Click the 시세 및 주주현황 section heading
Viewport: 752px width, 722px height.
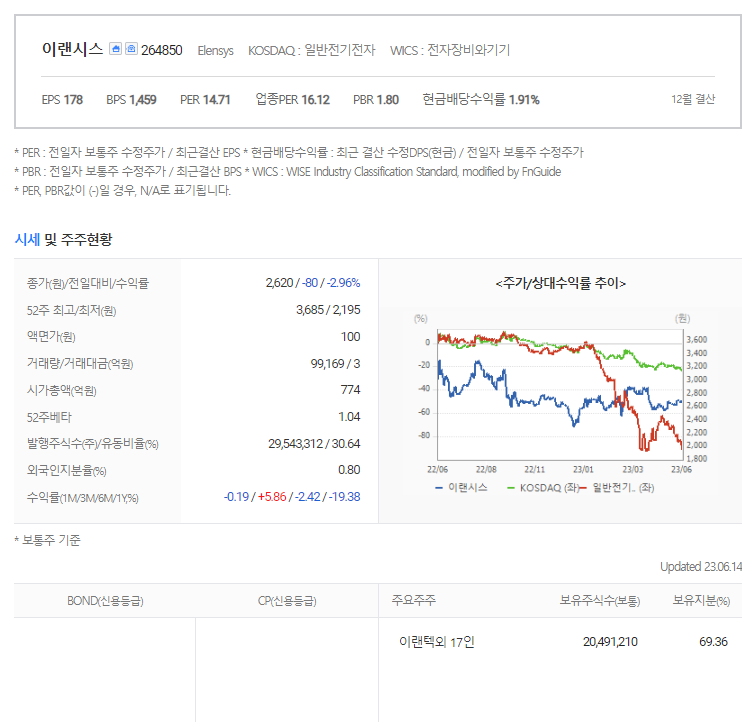63,239
